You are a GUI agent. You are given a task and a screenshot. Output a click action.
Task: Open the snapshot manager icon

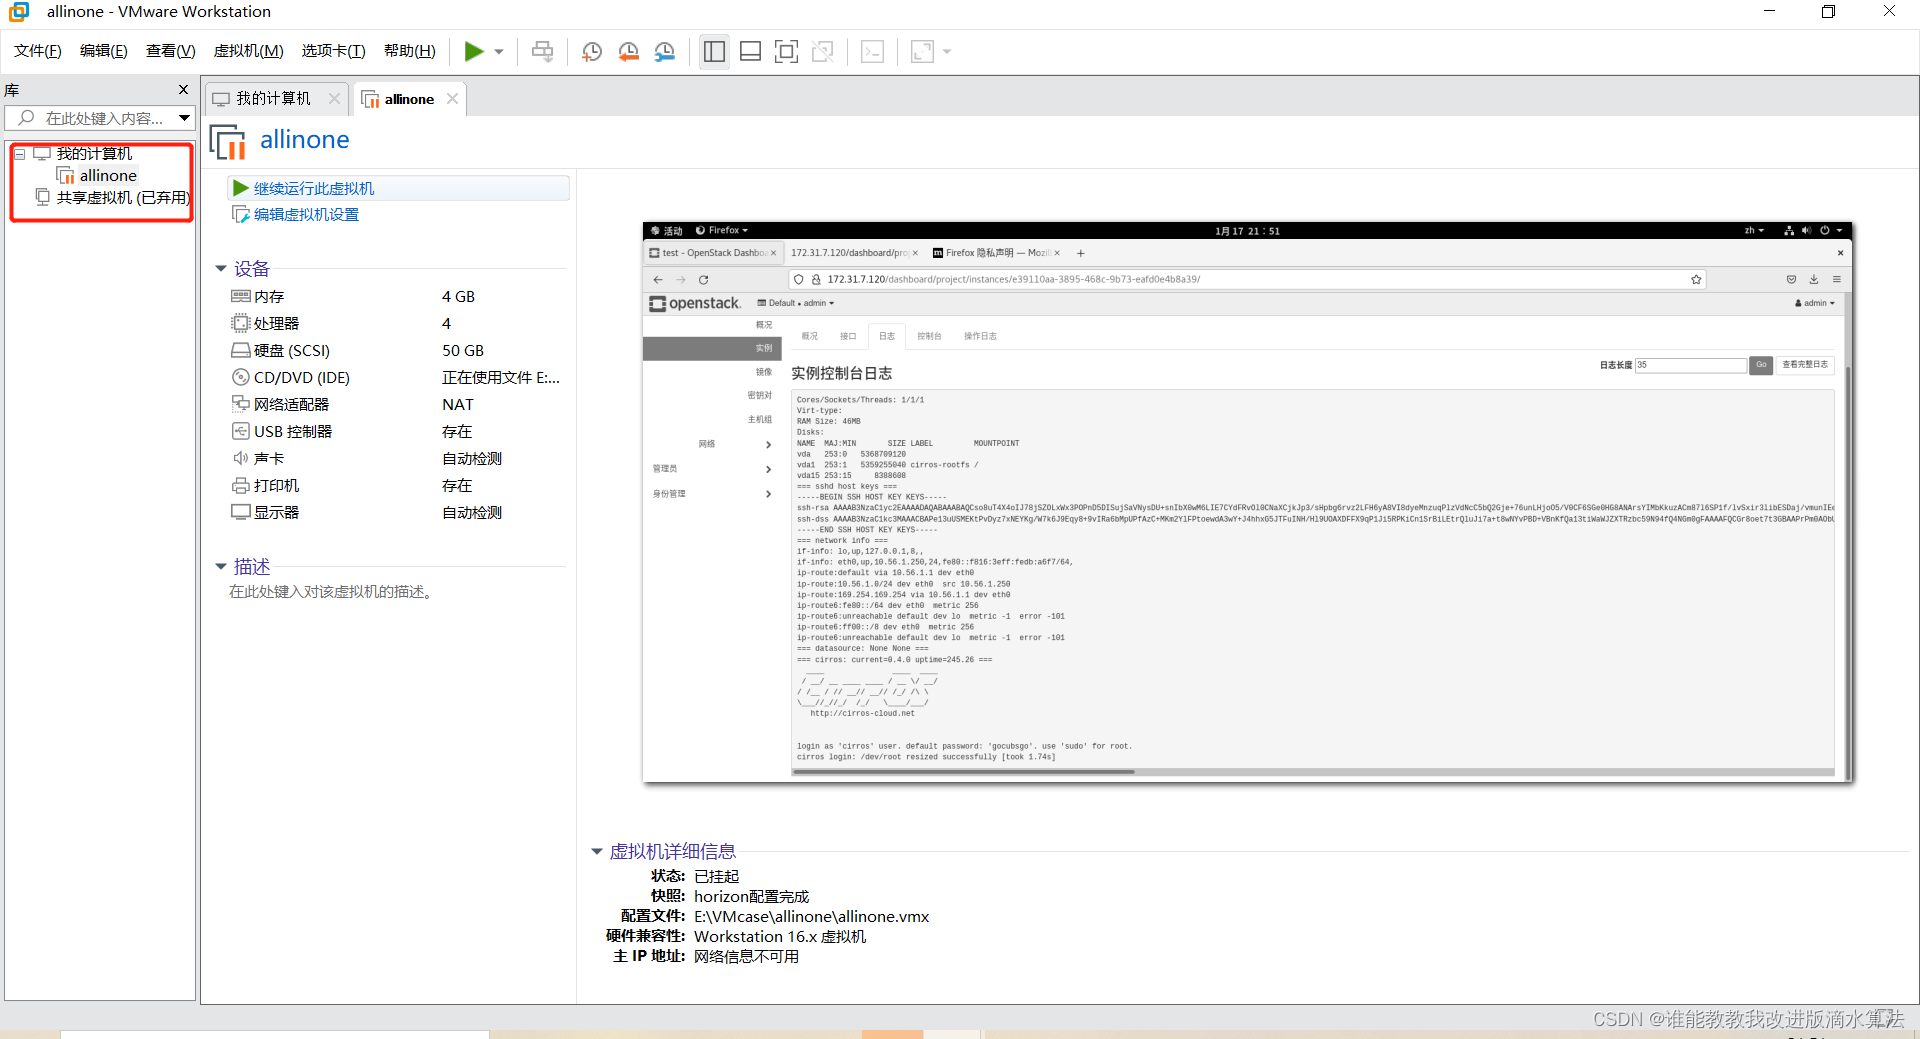pyautogui.click(x=665, y=51)
